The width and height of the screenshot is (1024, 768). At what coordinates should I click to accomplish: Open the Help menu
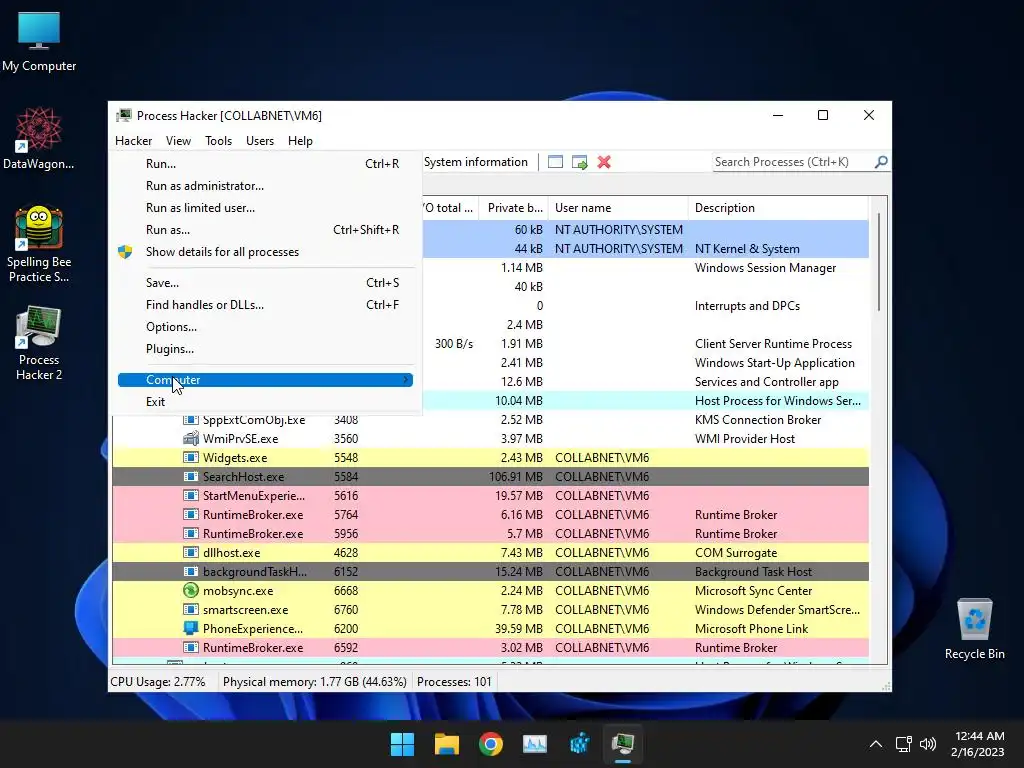(x=300, y=141)
